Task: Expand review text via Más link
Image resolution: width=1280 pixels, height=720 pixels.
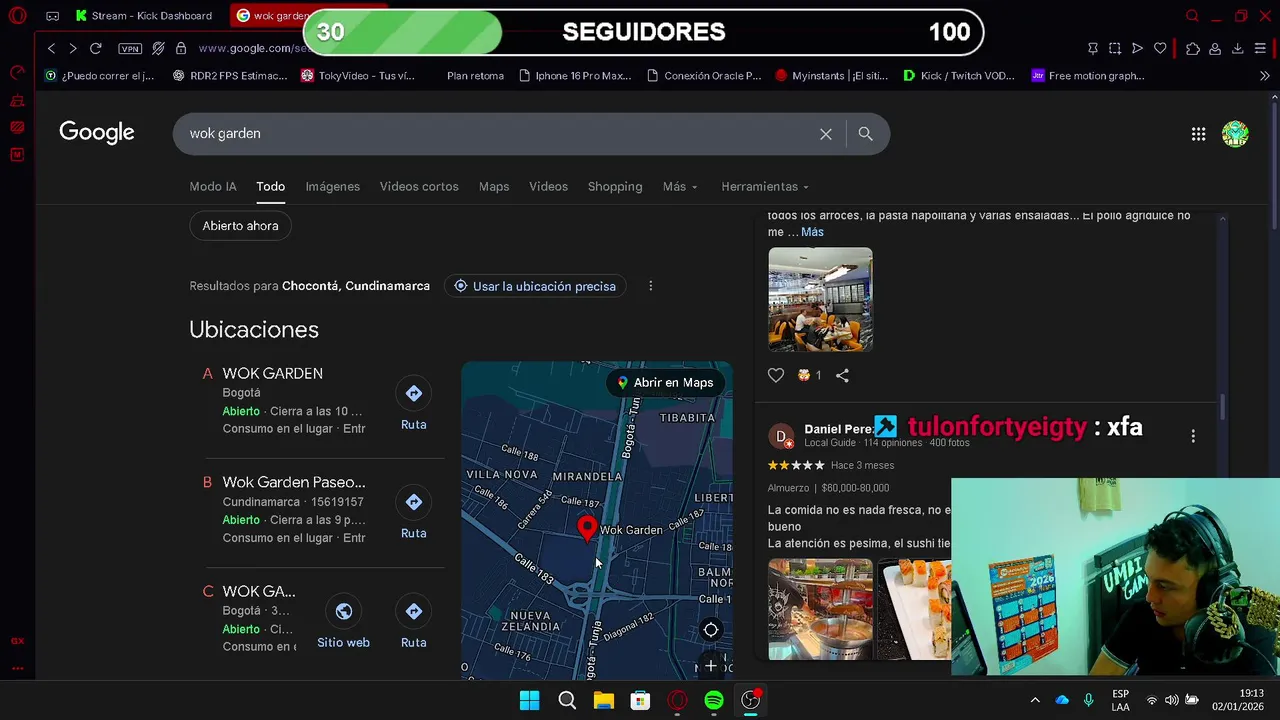Action: (x=812, y=232)
